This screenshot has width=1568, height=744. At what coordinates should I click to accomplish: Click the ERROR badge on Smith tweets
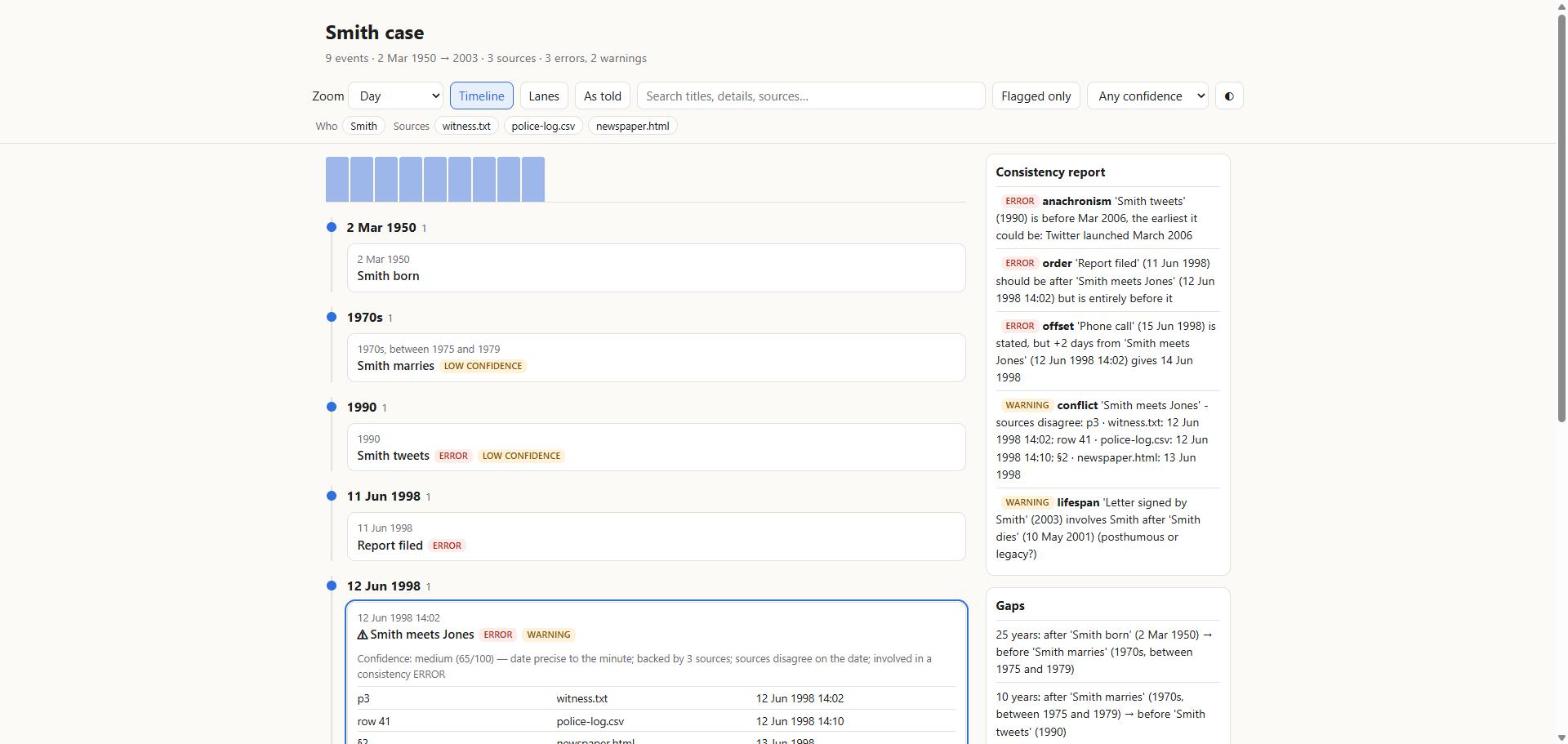[453, 456]
